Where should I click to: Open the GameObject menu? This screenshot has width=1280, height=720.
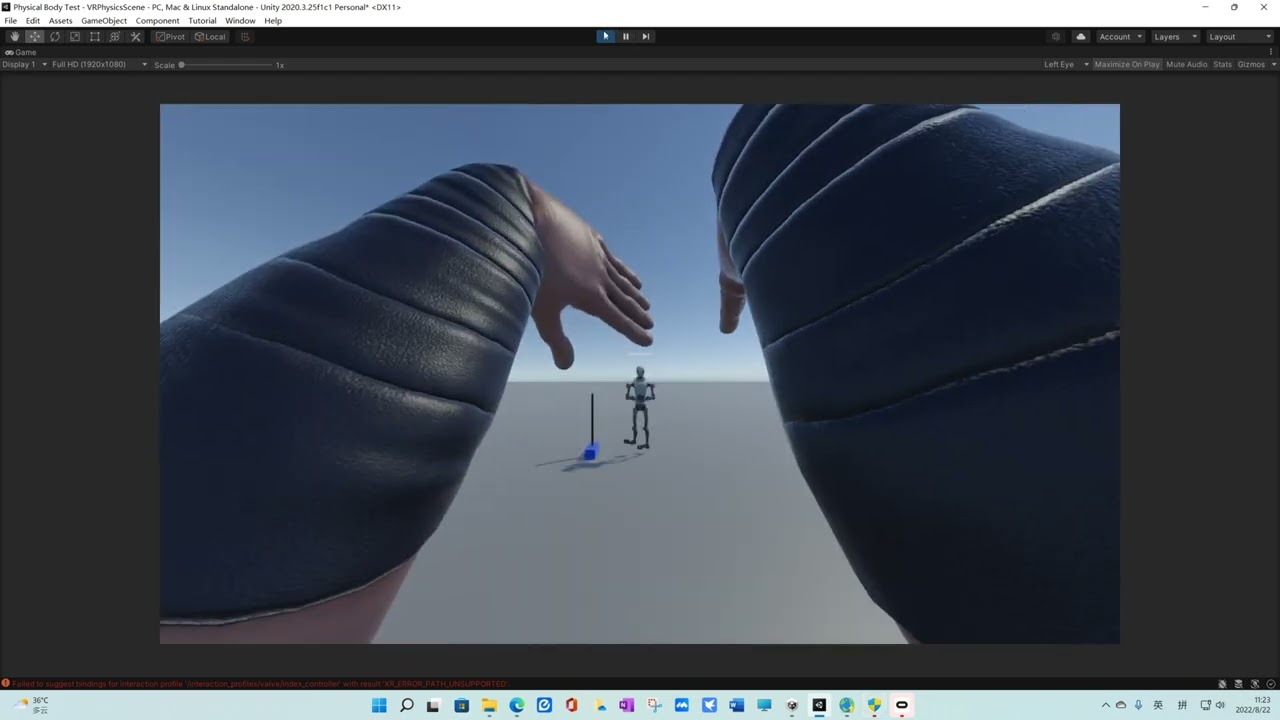coord(102,21)
